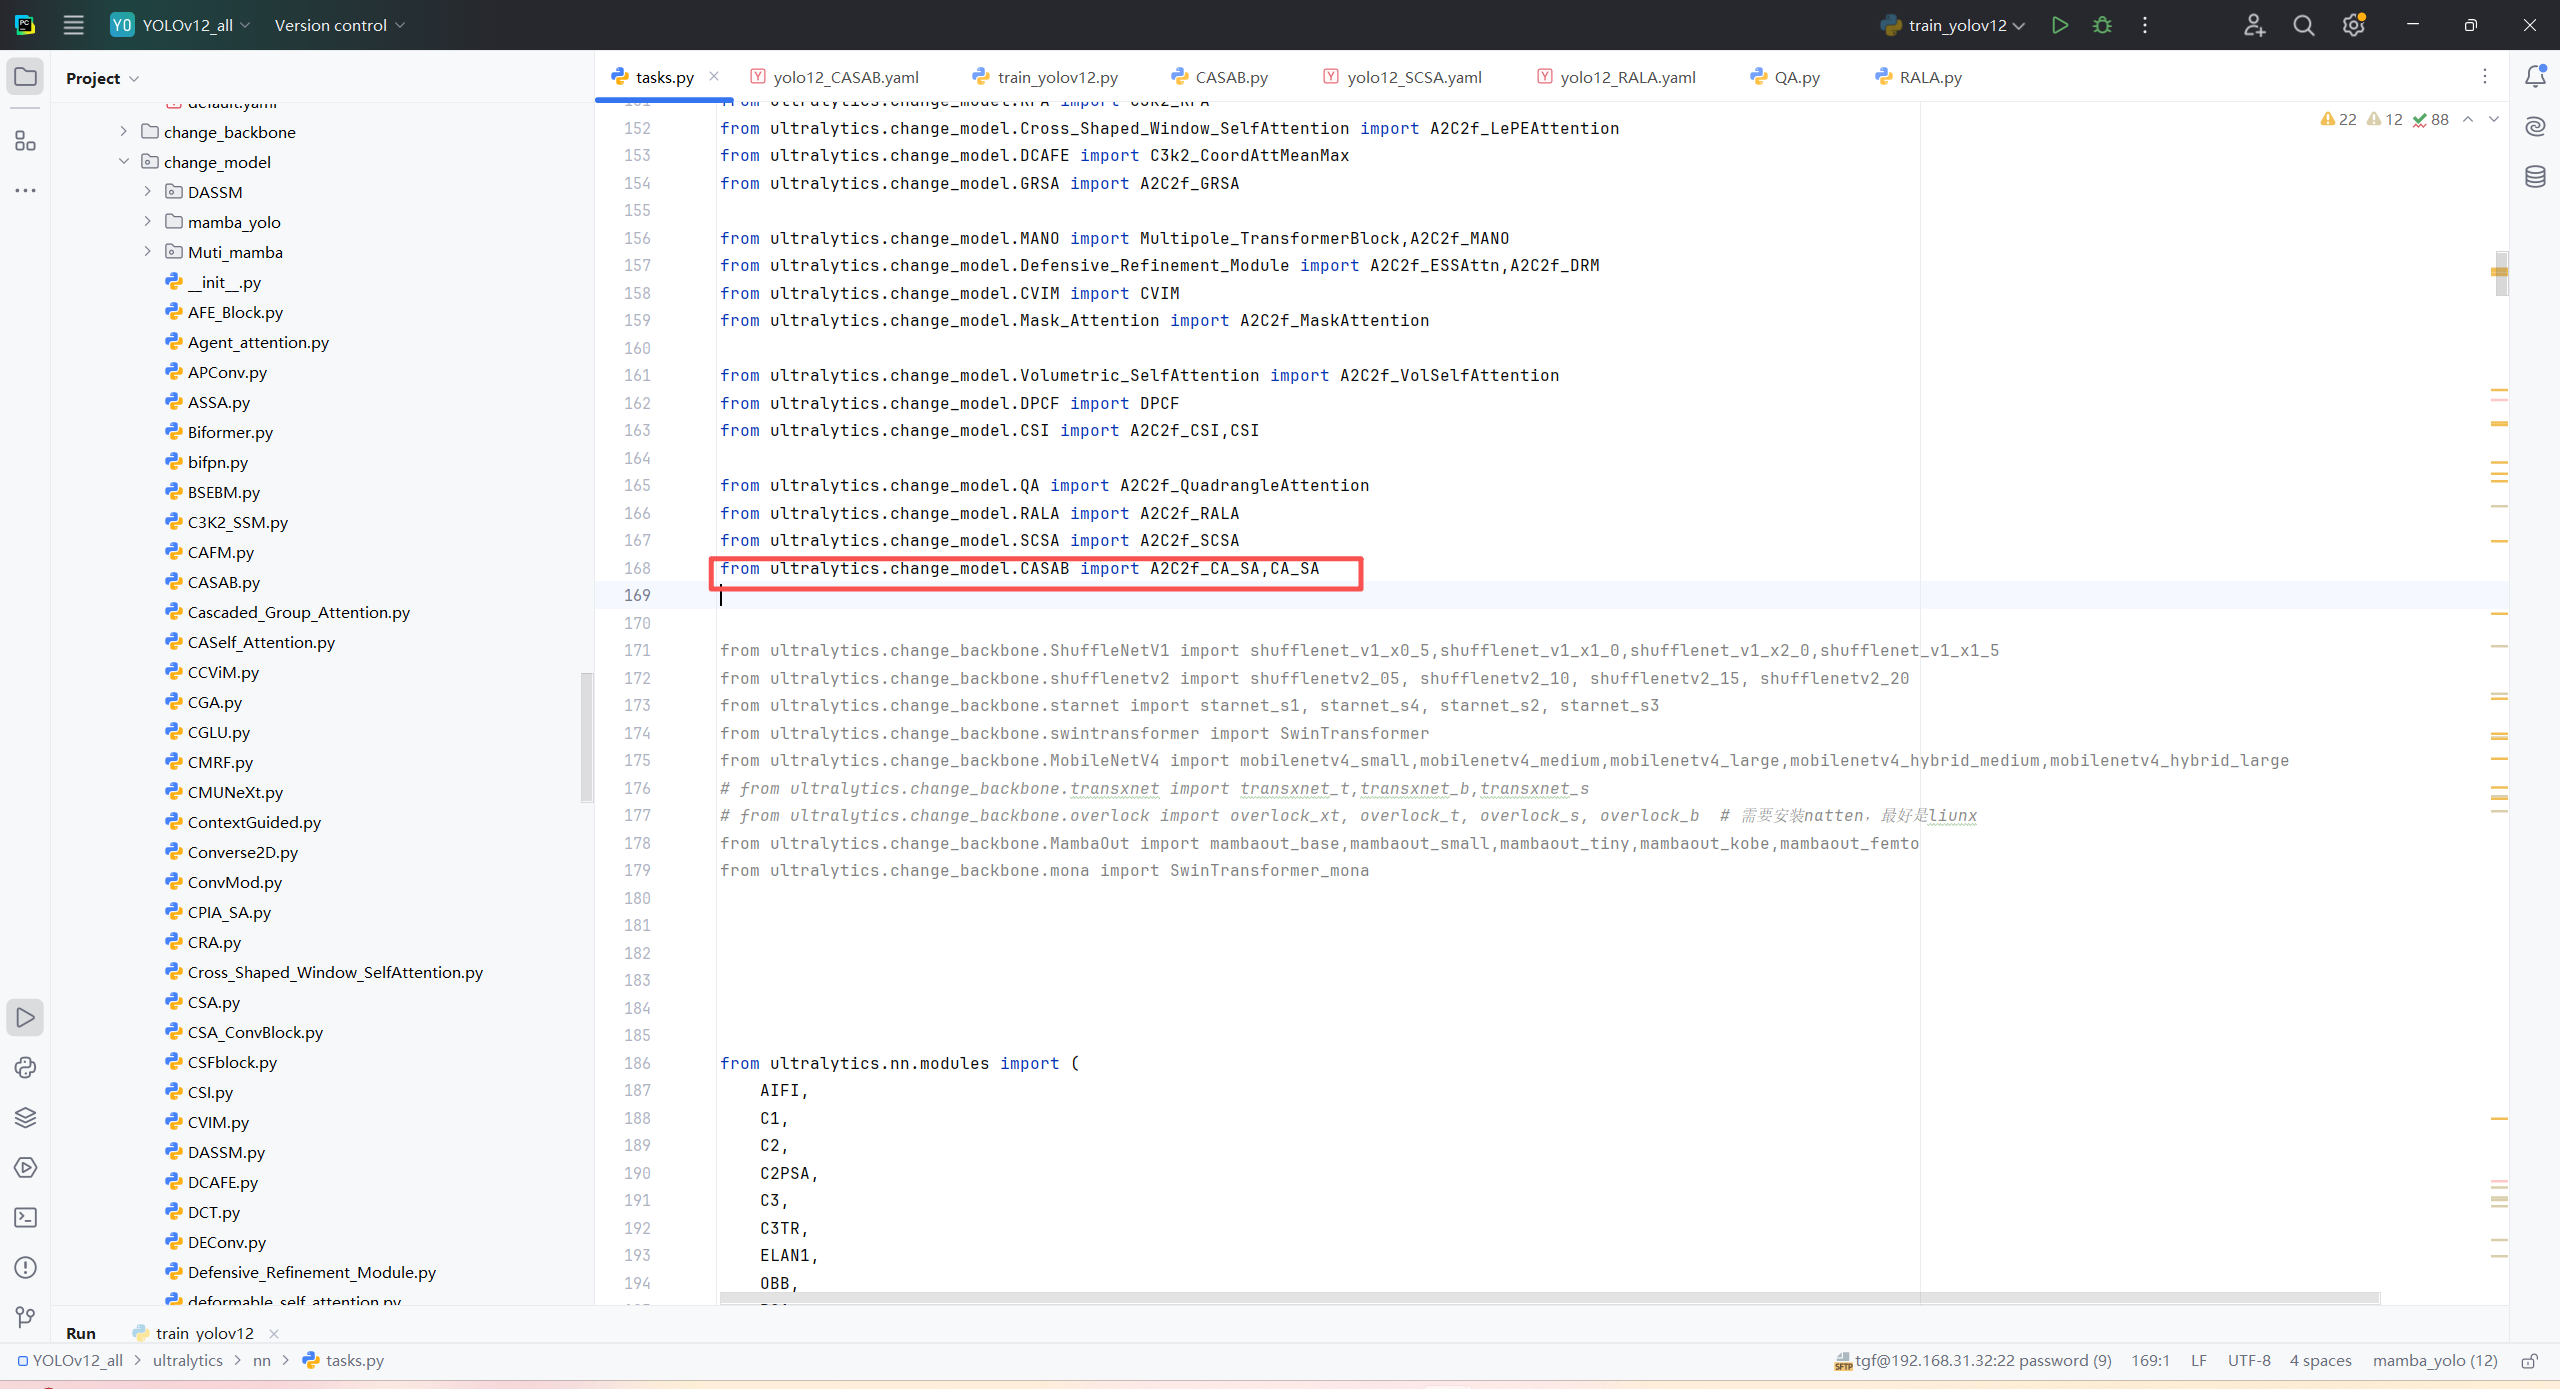Collapse the change_model folder
The width and height of the screenshot is (2560, 1389).
[123, 161]
